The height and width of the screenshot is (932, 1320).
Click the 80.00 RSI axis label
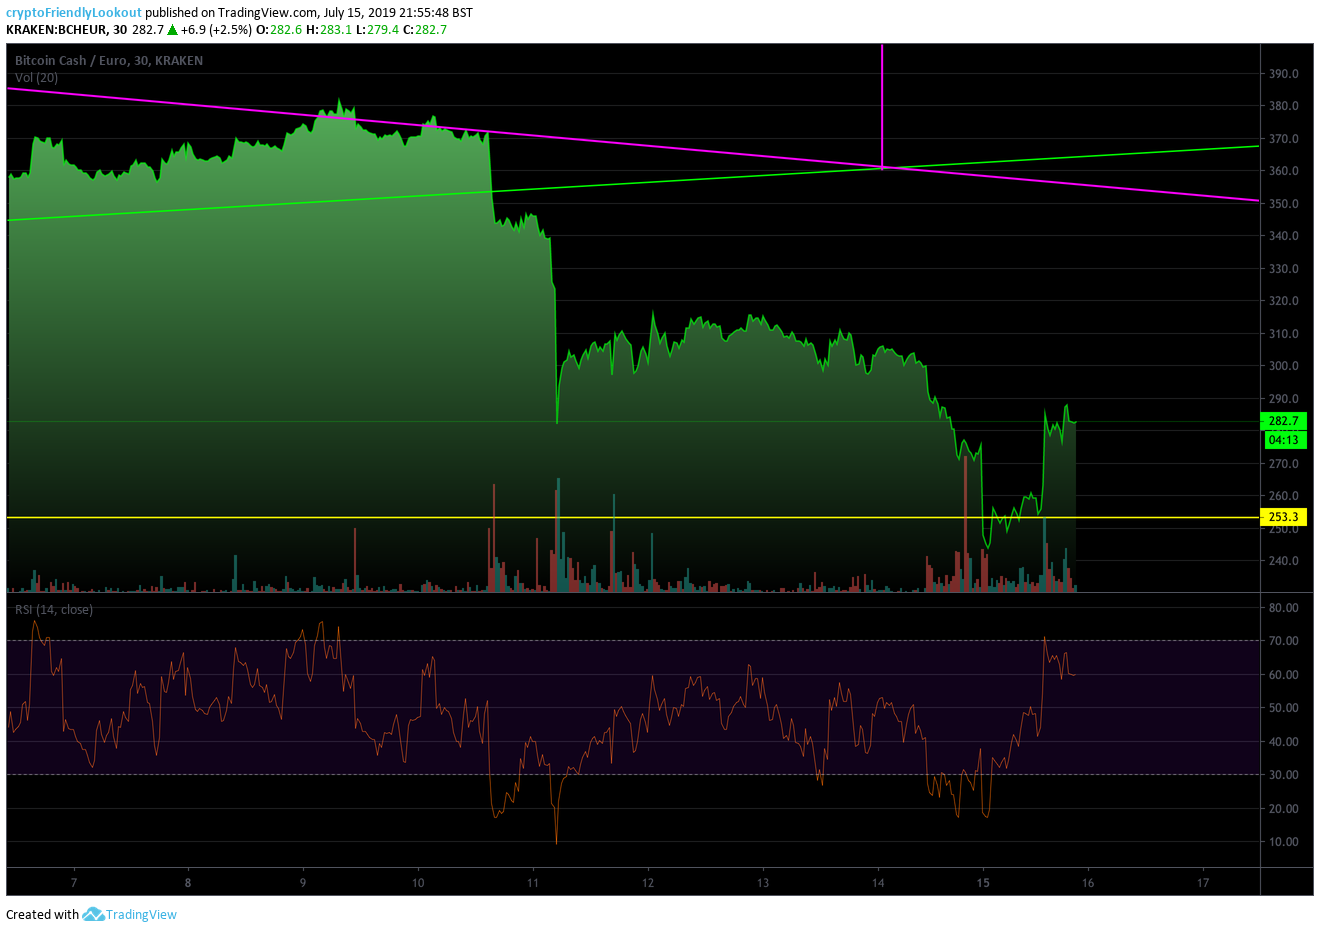coord(1284,608)
